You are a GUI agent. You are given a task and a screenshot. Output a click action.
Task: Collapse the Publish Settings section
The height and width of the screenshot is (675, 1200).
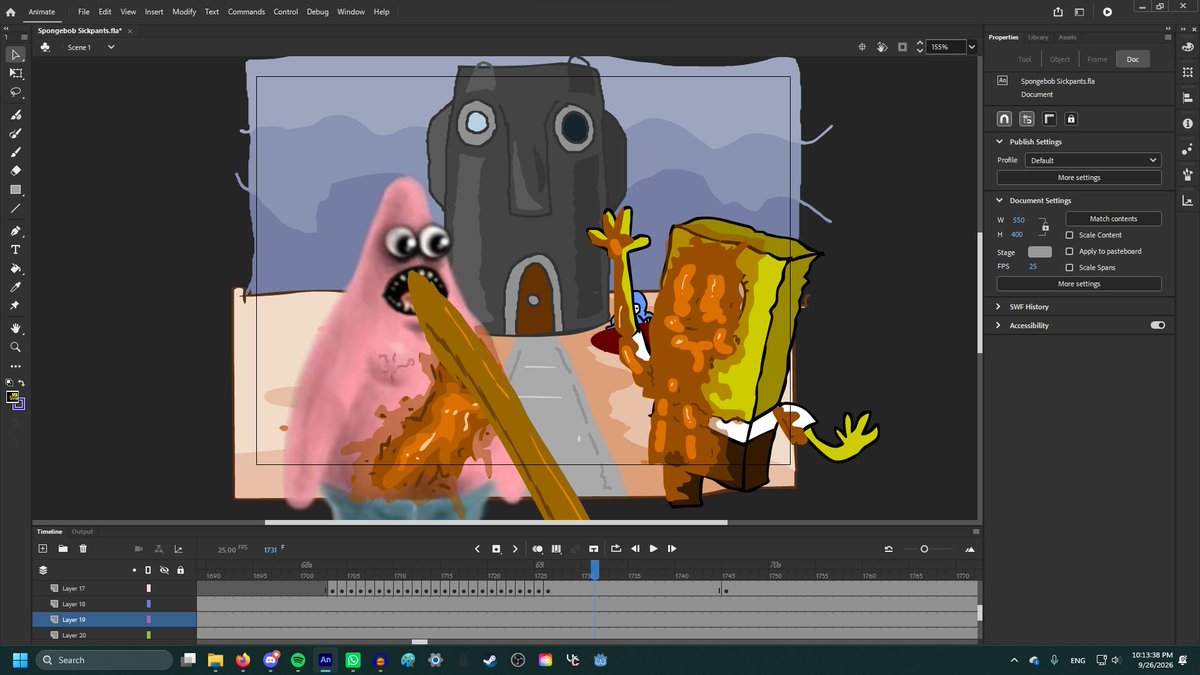[999, 142]
